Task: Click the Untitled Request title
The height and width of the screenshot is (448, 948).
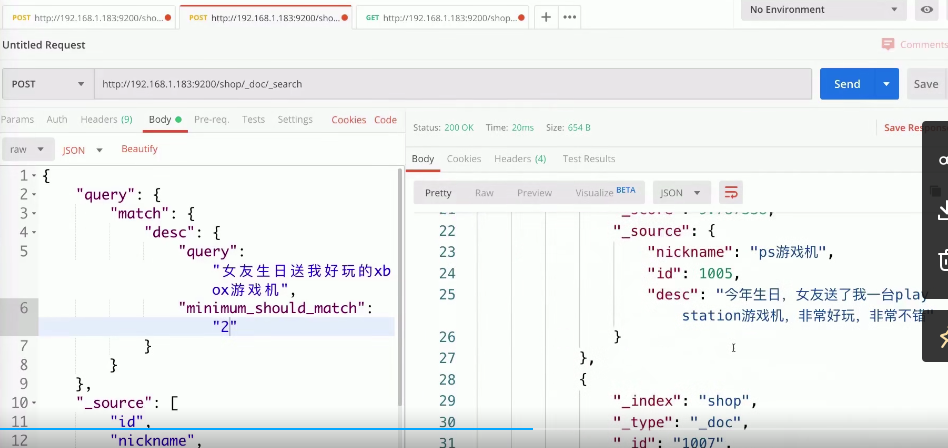Action: (44, 45)
